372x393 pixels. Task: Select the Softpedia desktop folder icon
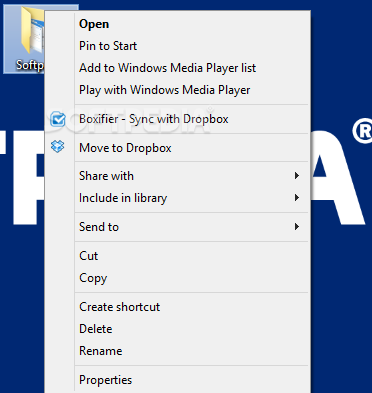tap(24, 39)
